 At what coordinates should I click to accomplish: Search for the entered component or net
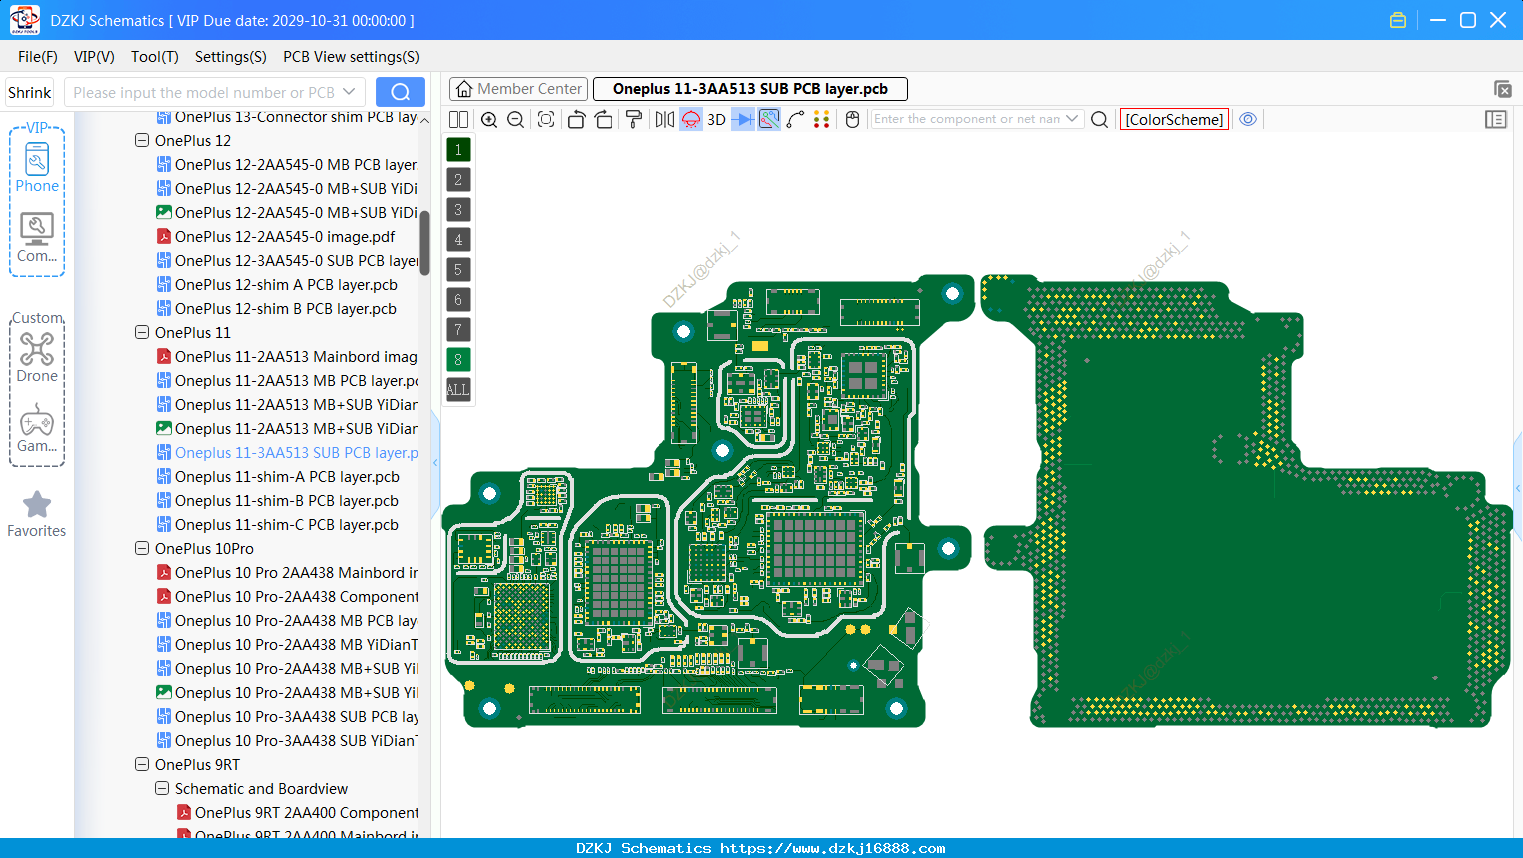click(x=1099, y=119)
